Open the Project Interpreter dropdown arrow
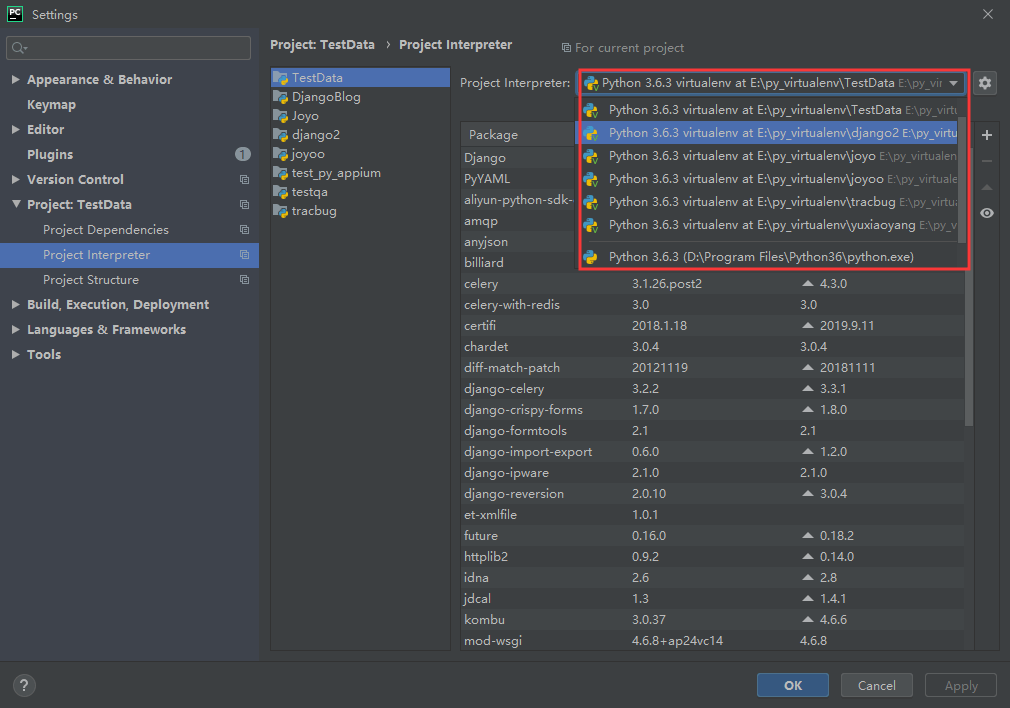 (953, 83)
